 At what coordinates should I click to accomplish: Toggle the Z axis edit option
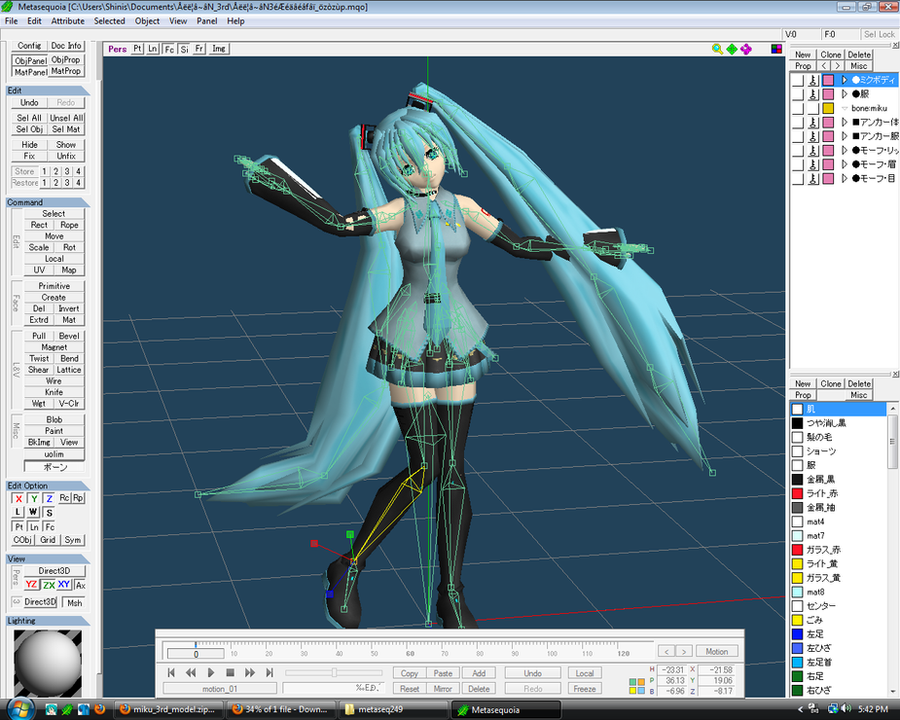[49, 498]
